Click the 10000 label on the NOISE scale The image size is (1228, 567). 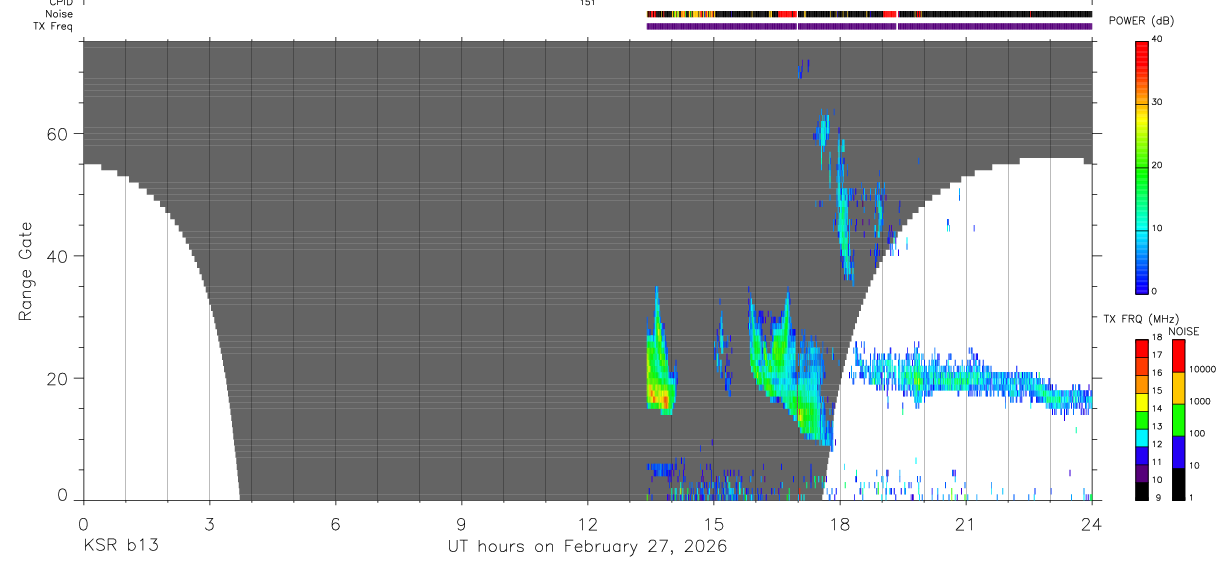tap(1202, 369)
